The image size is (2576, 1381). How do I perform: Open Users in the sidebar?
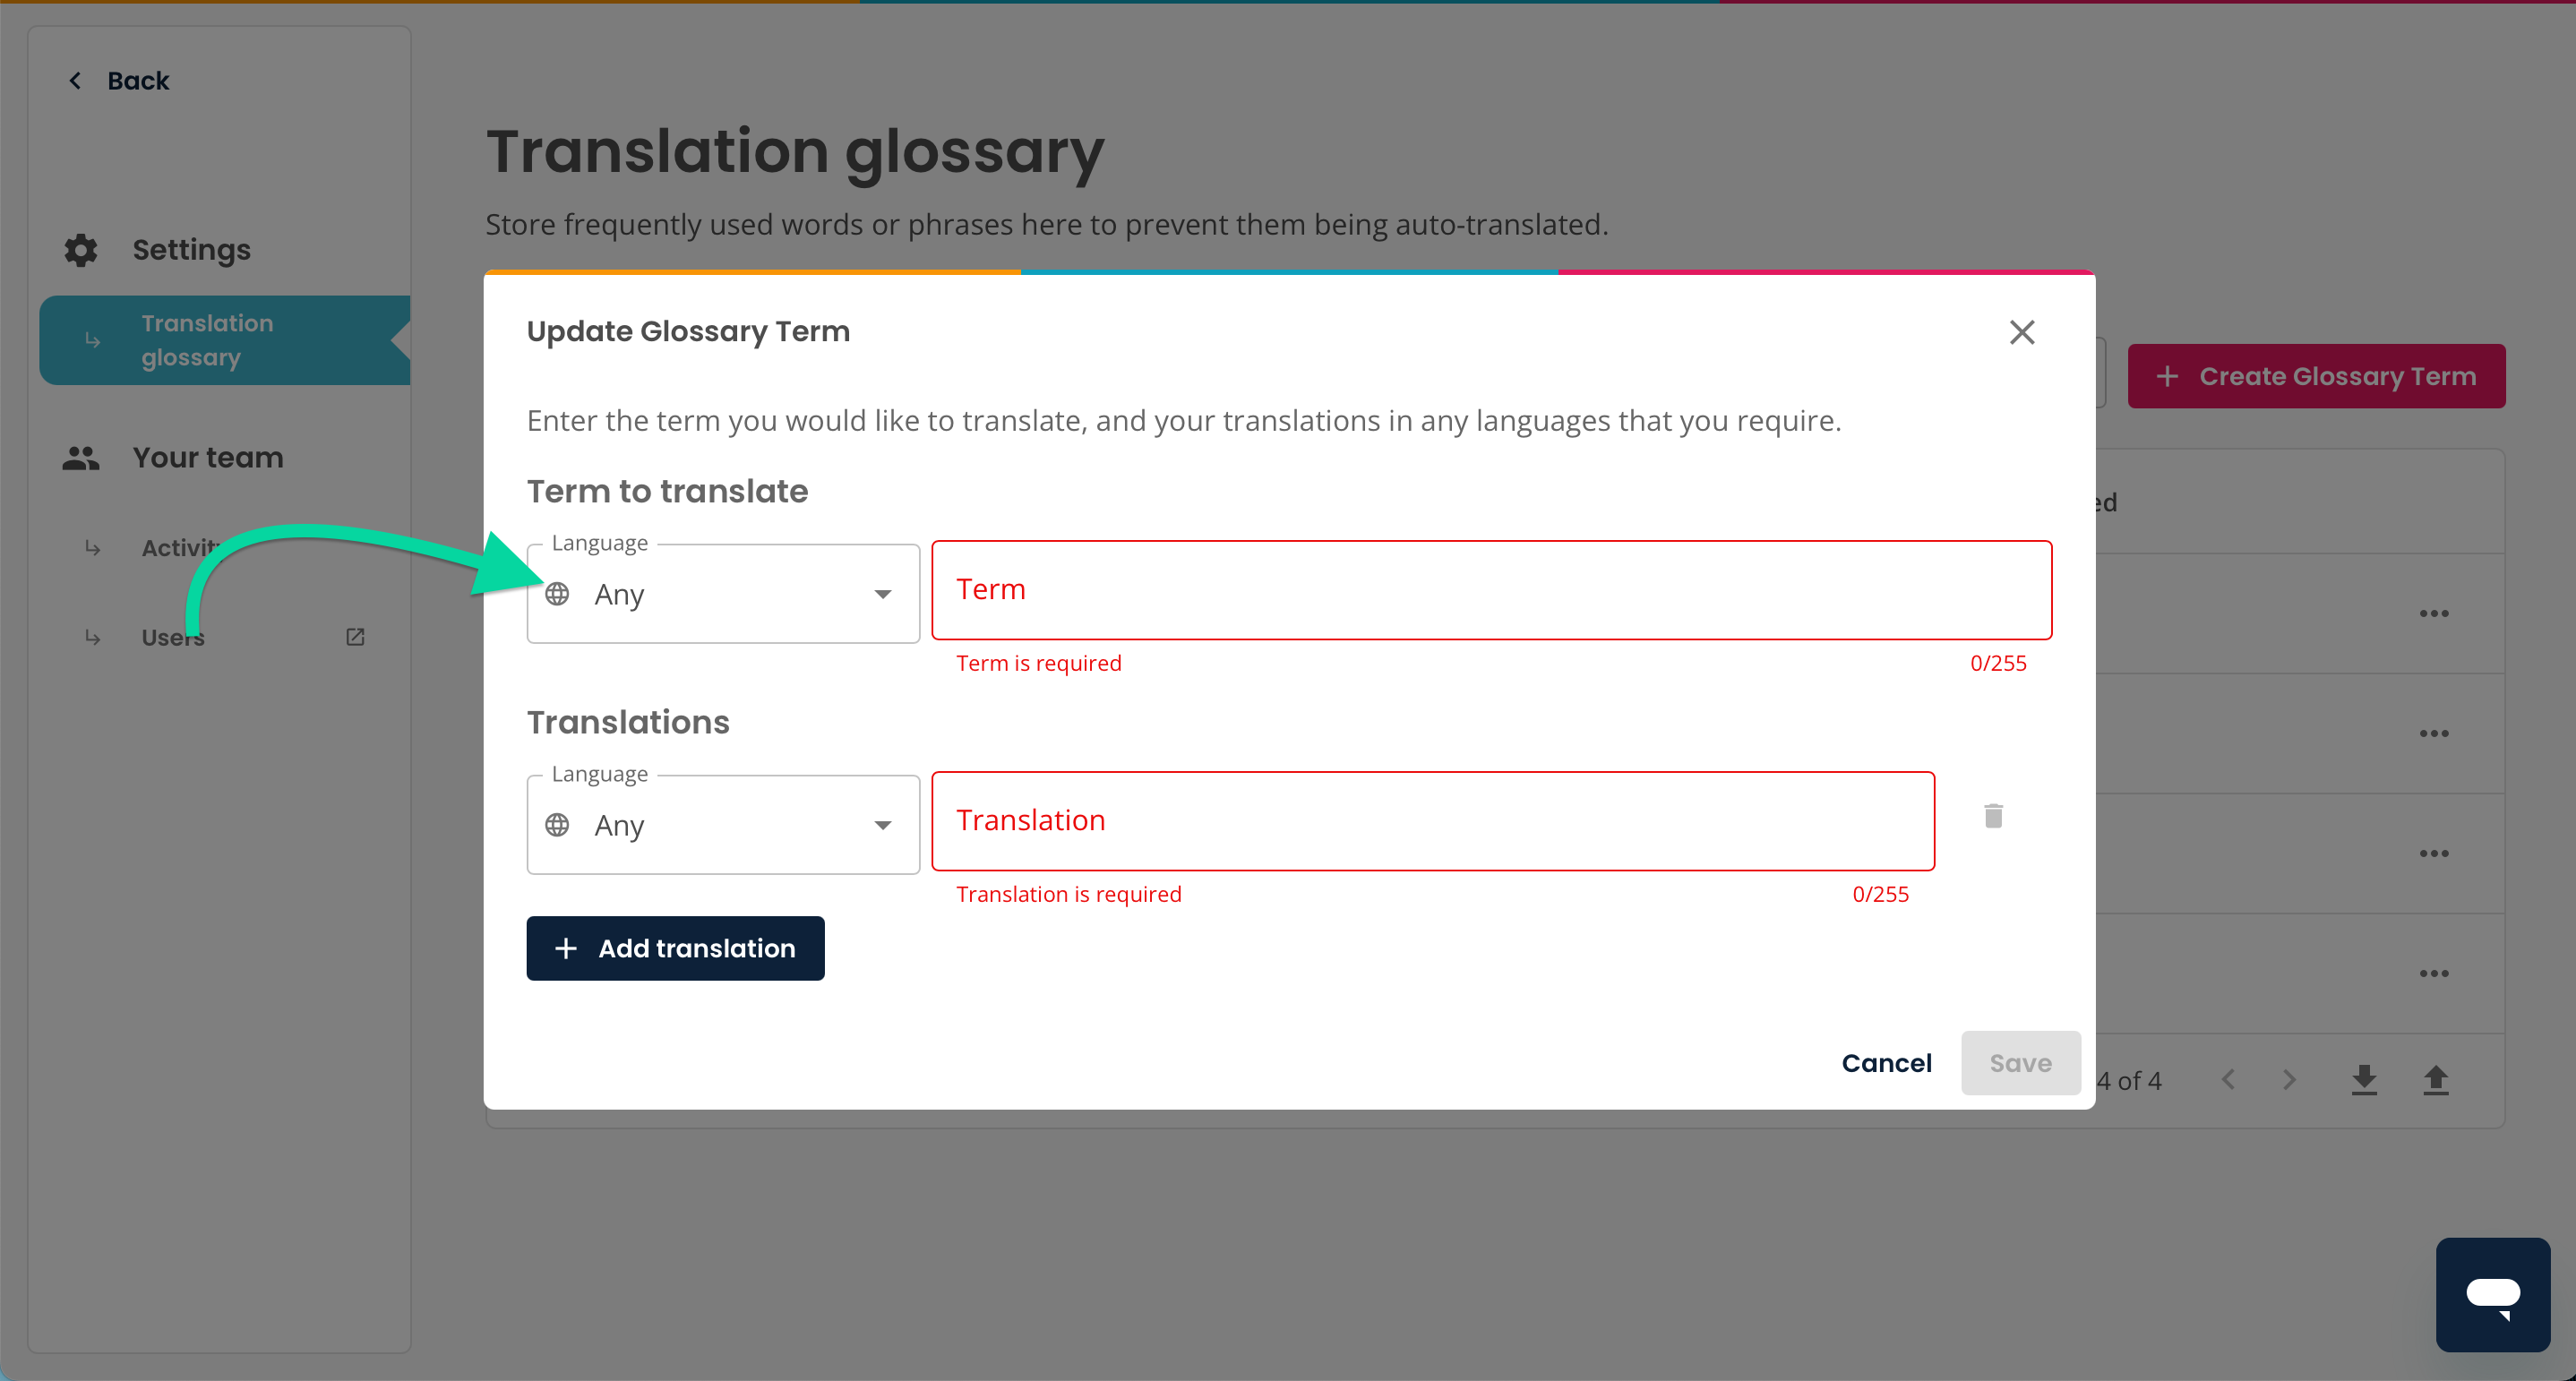click(x=173, y=637)
